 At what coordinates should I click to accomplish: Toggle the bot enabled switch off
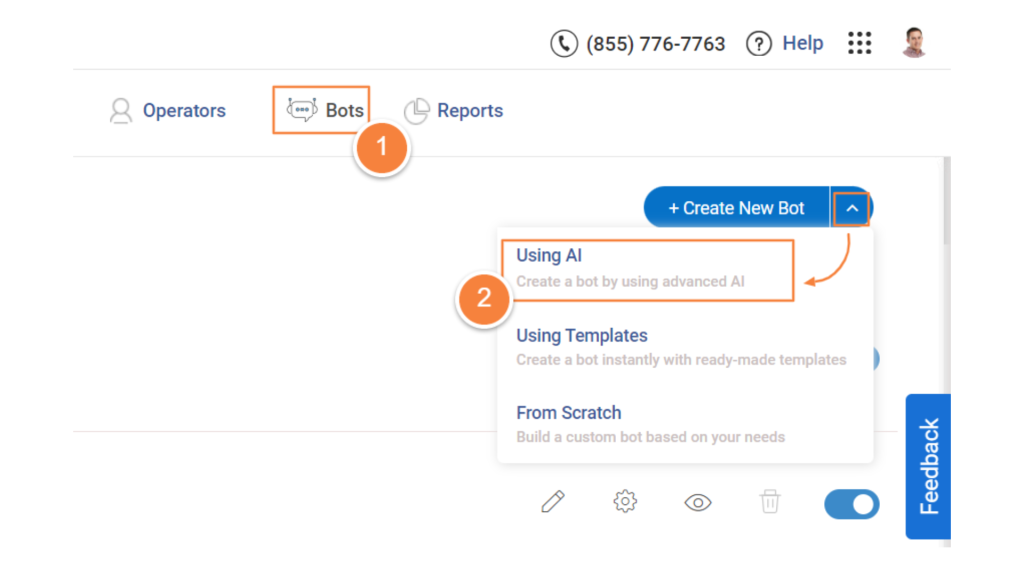click(851, 504)
